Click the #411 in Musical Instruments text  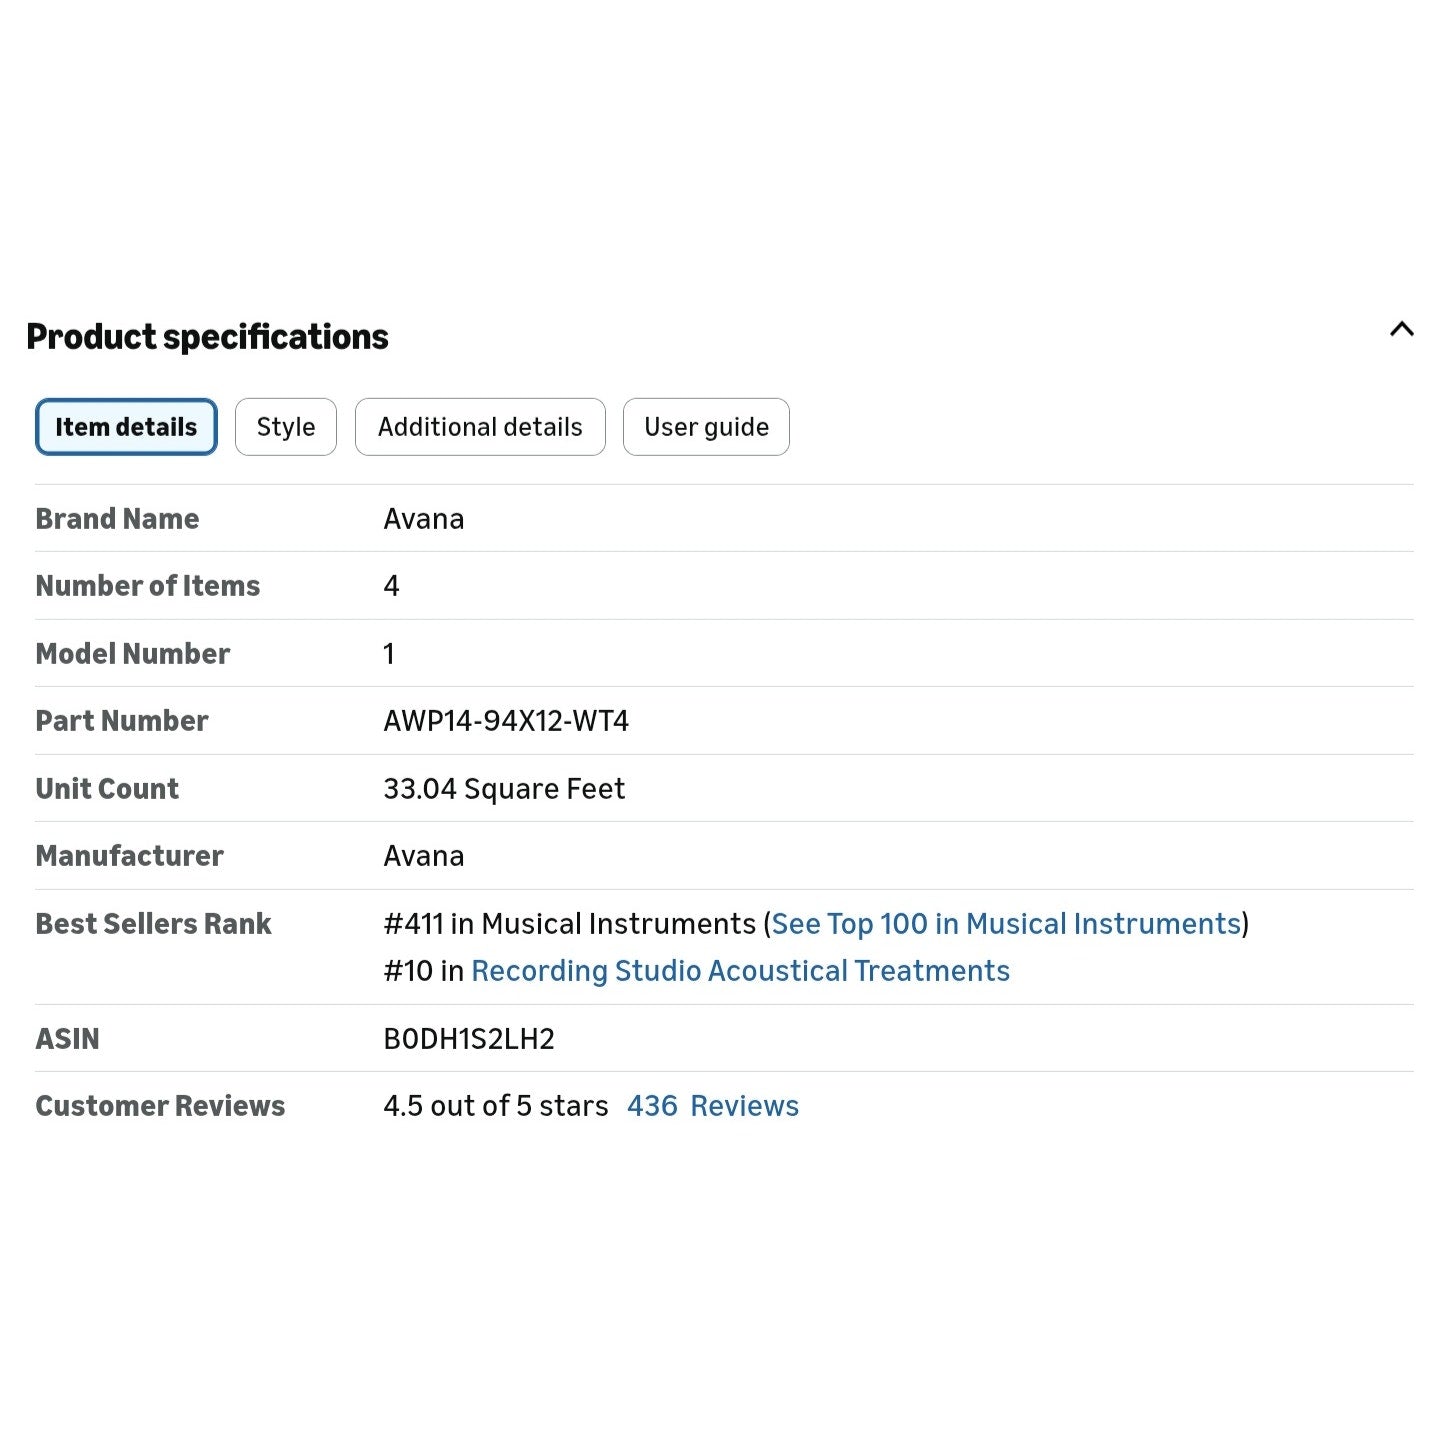pos(570,924)
